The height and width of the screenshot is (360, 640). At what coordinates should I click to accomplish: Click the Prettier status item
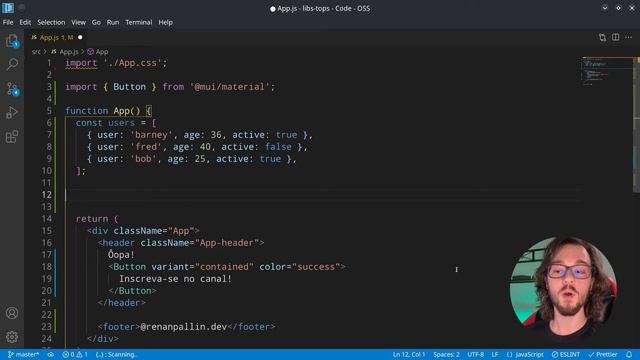click(x=603, y=354)
